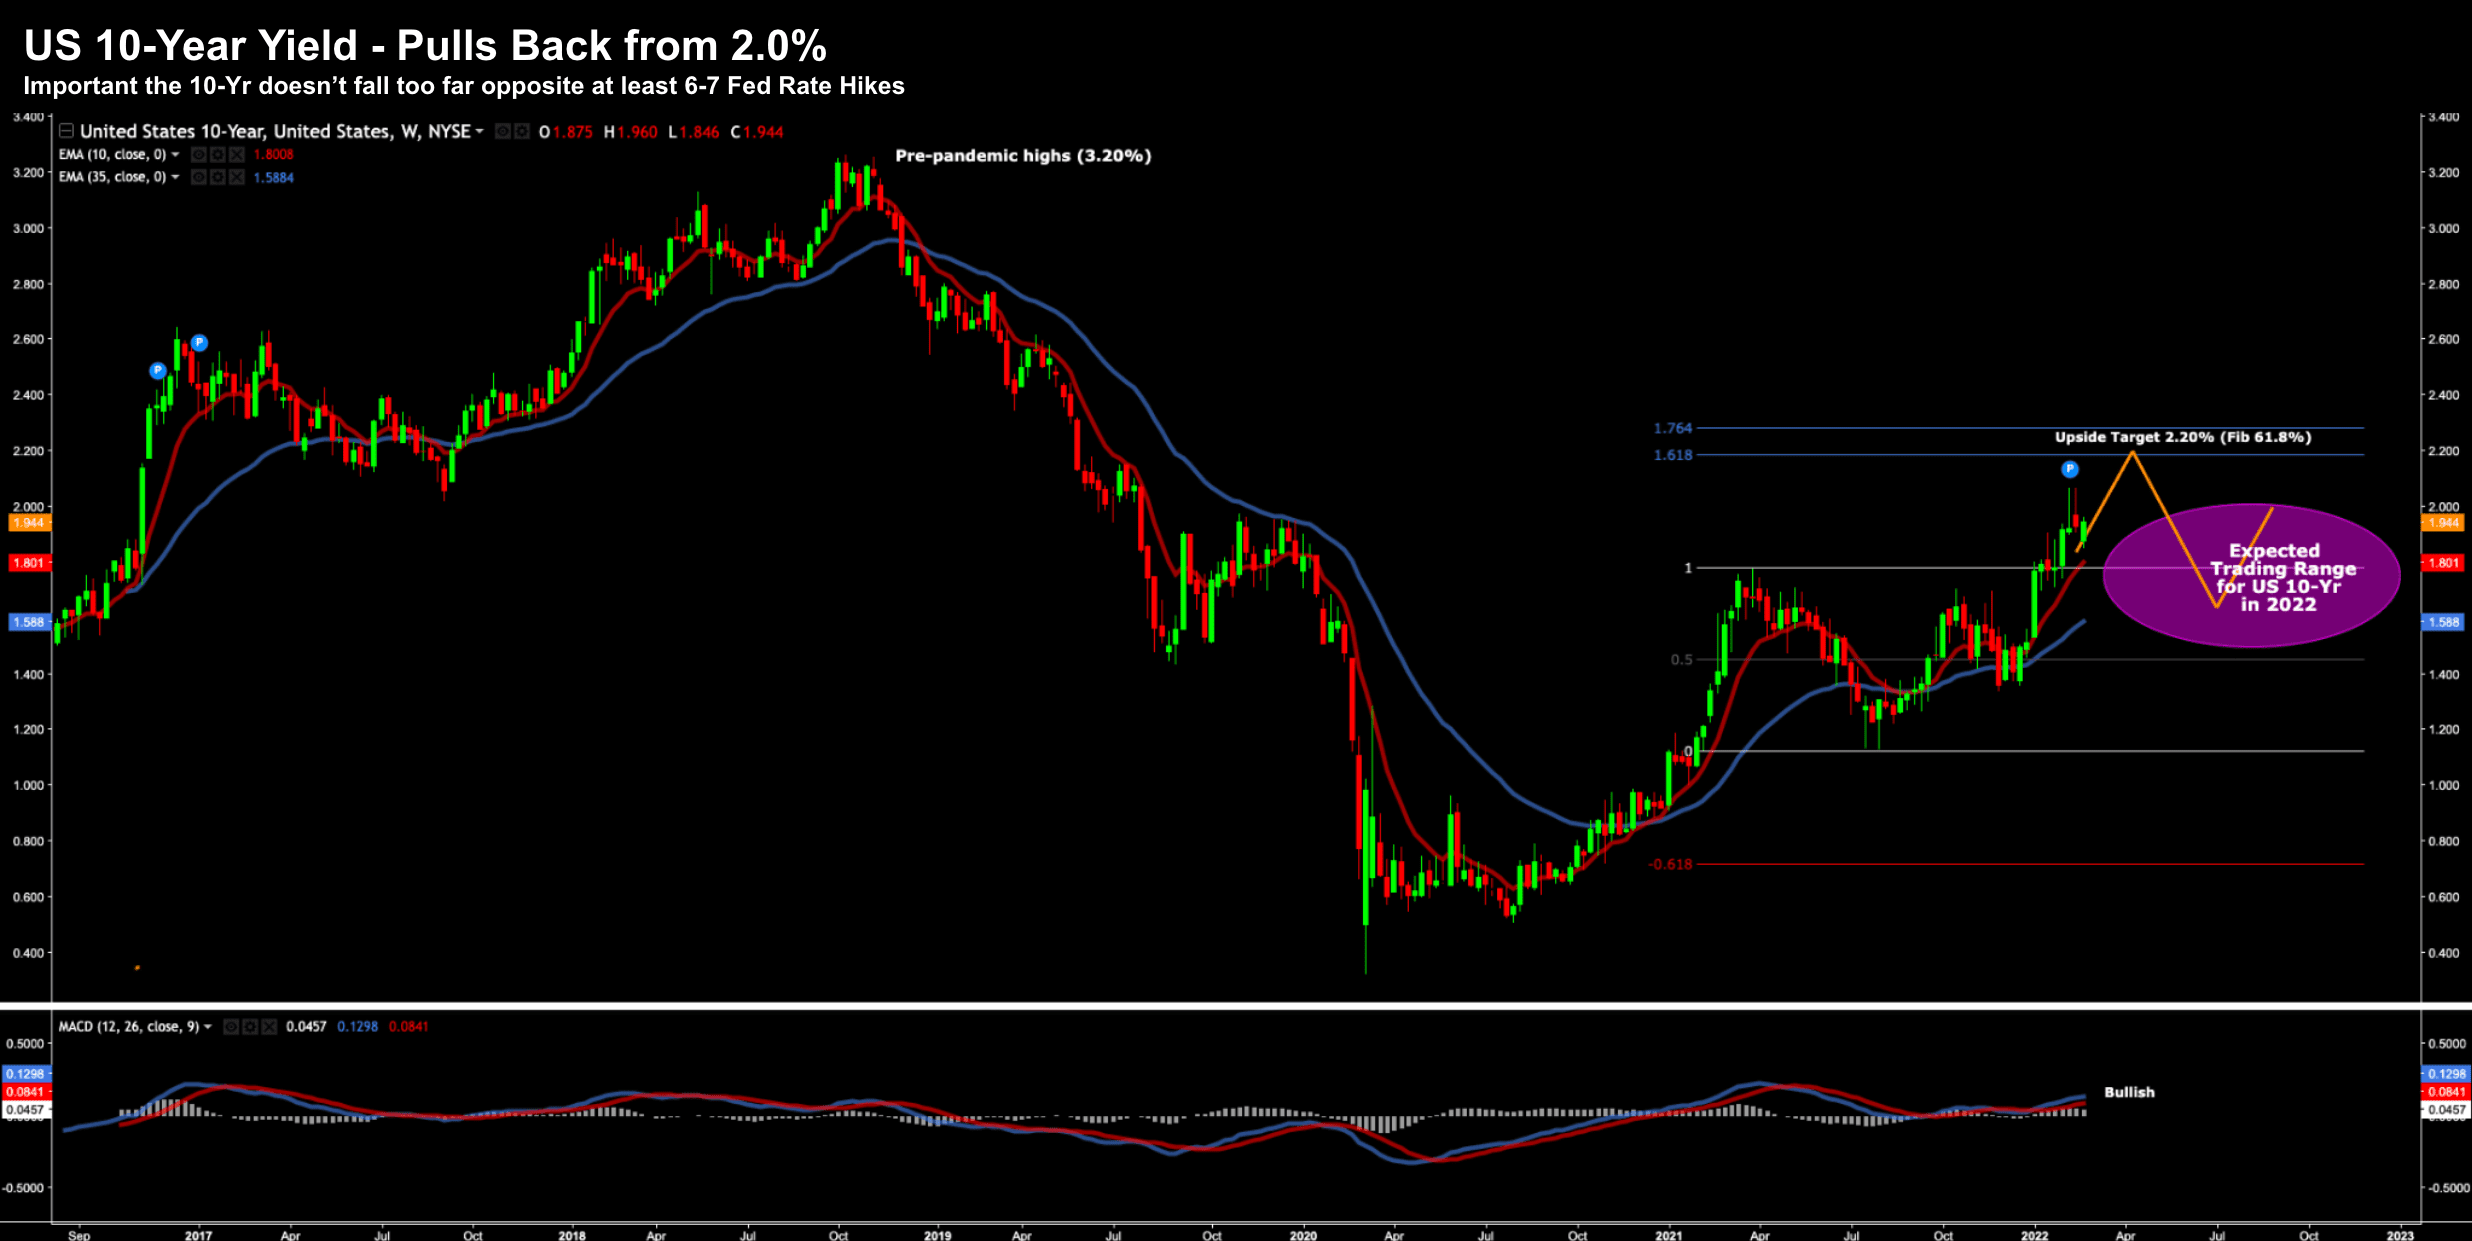
Task: Collapse legend with minus box before symbol name
Action: (x=66, y=131)
